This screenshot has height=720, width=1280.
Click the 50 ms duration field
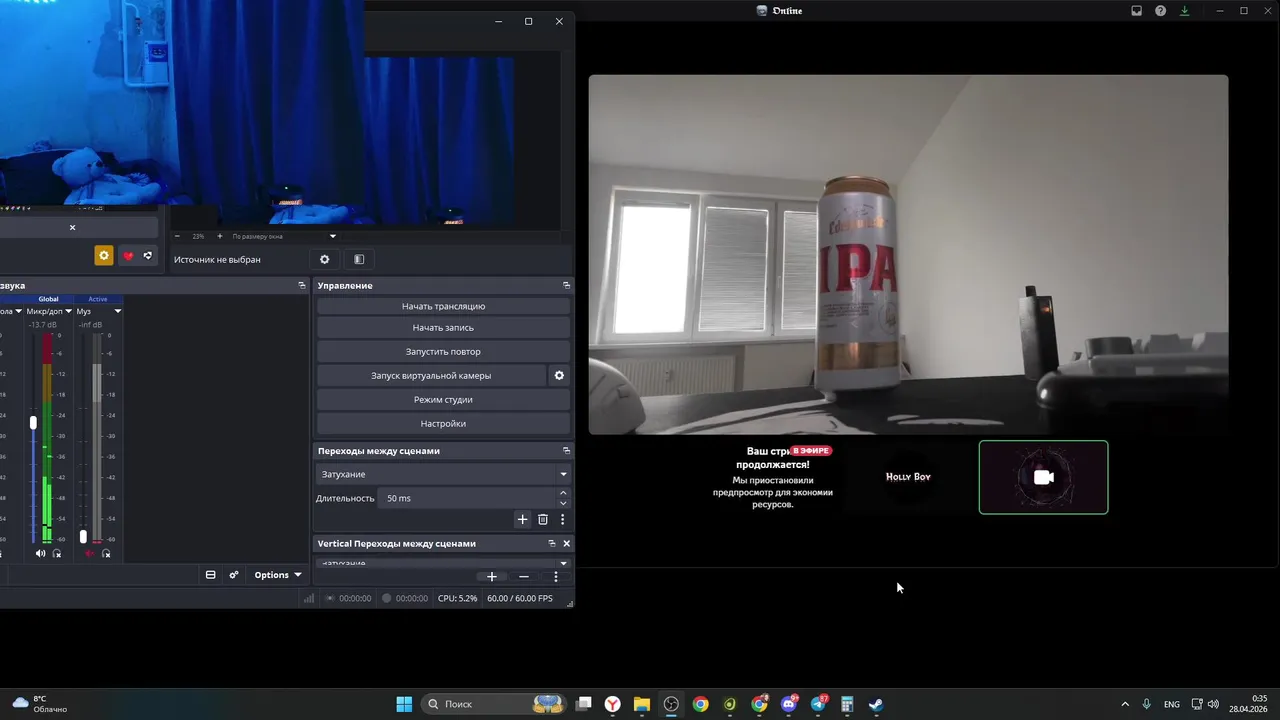point(467,498)
